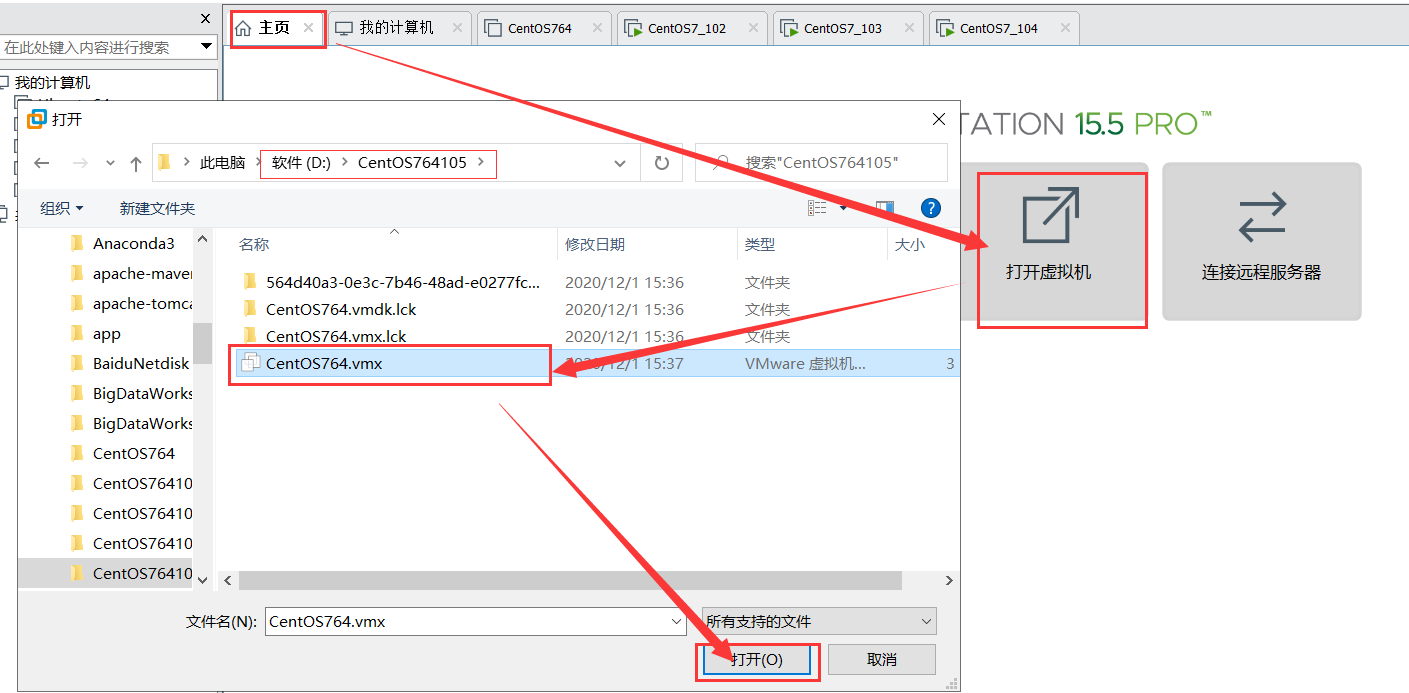Select the app folder in the tree
The image size is (1409, 693).
106,334
